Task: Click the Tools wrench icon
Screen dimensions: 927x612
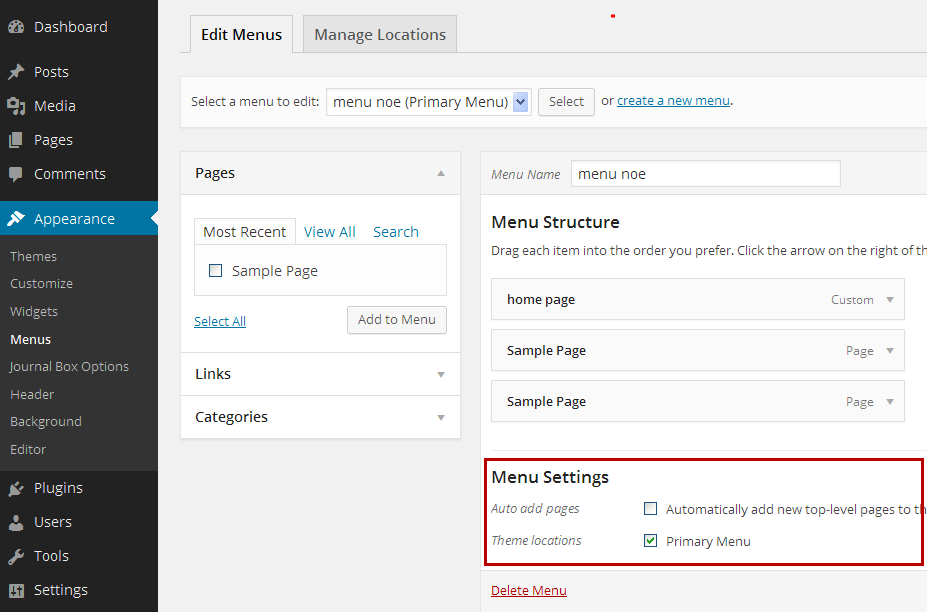Action: (16, 556)
